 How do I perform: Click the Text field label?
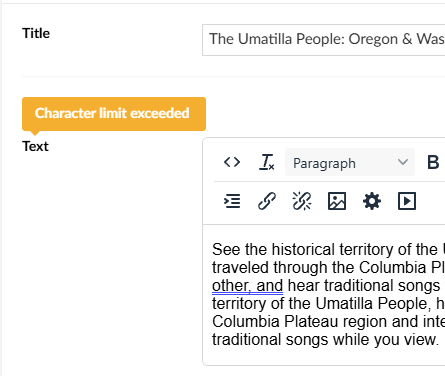pyautogui.click(x=35, y=146)
